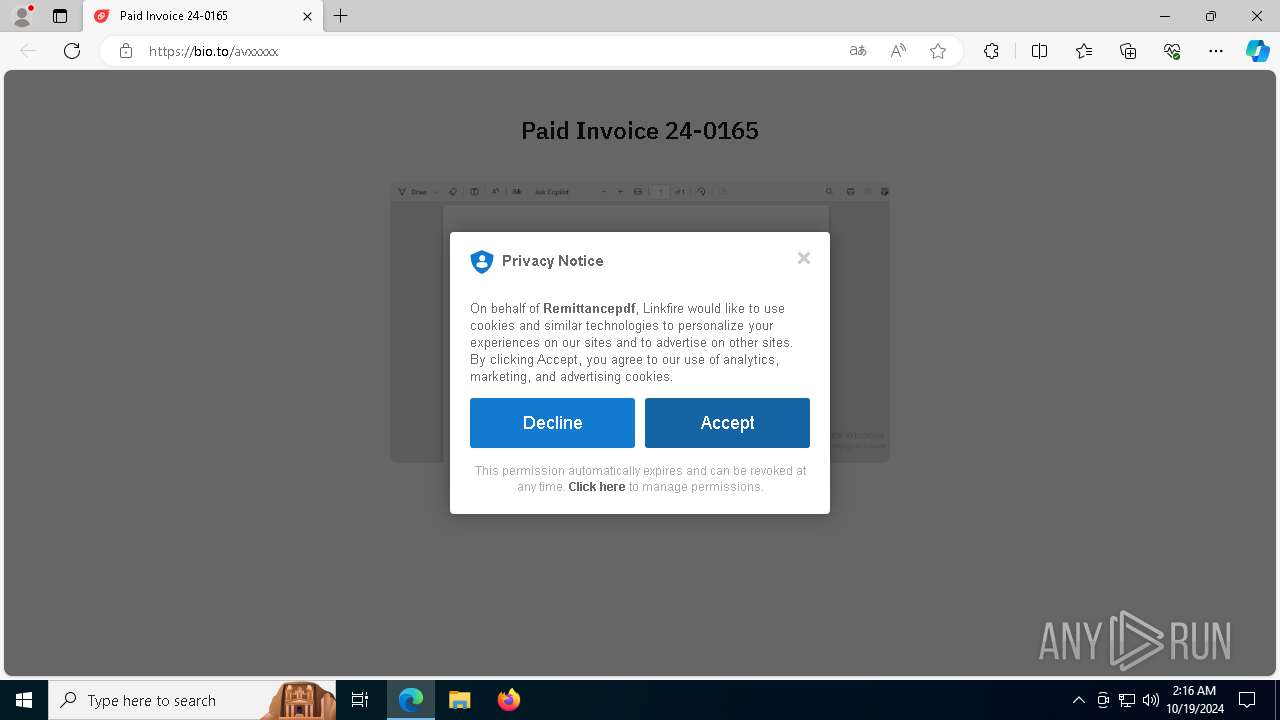Launch Copilot from the toolbar
The image size is (1280, 720).
(x=1257, y=51)
